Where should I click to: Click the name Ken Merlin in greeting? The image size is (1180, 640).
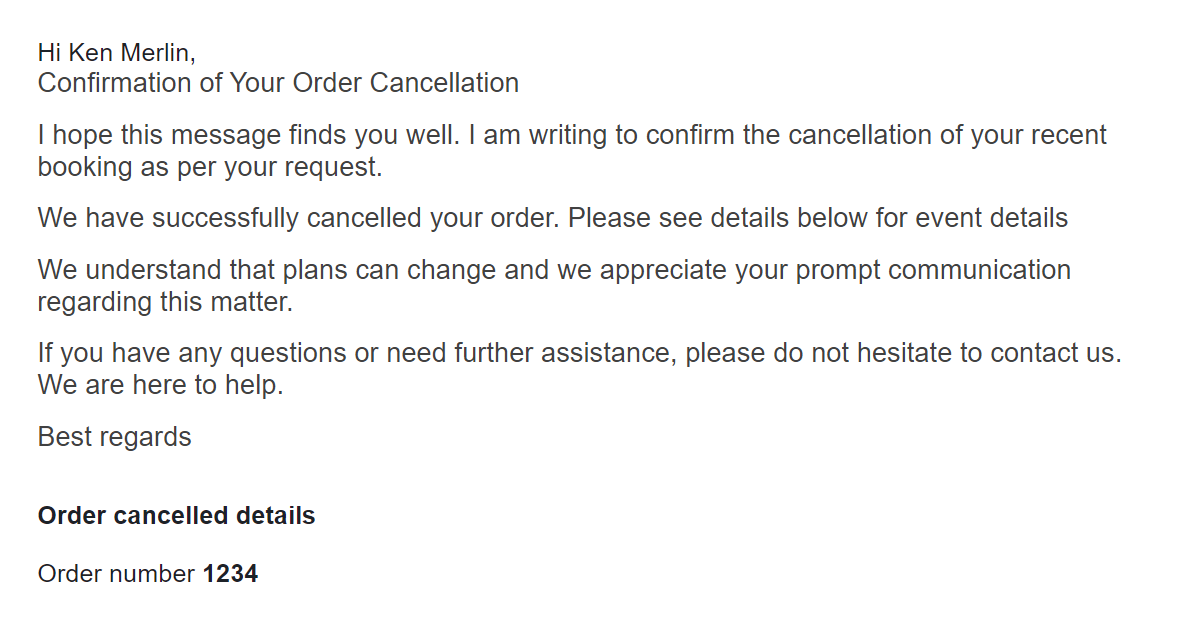click(132, 53)
